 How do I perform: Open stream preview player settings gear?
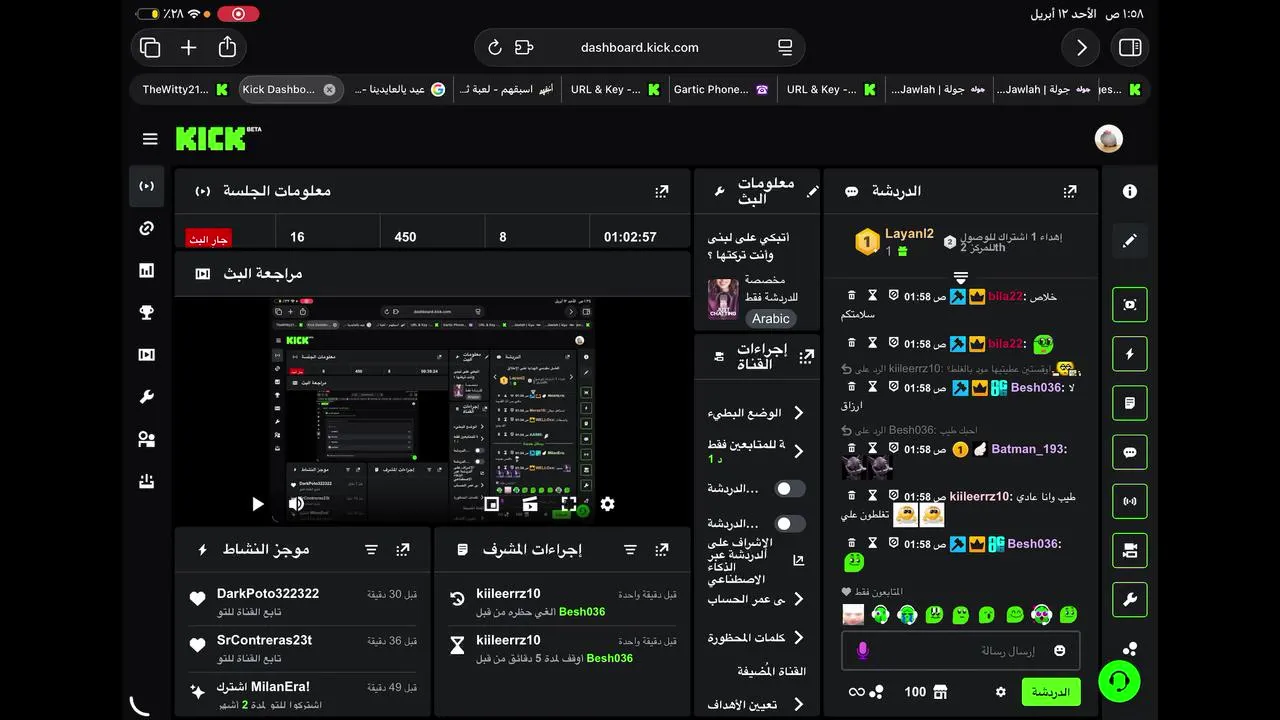click(607, 504)
